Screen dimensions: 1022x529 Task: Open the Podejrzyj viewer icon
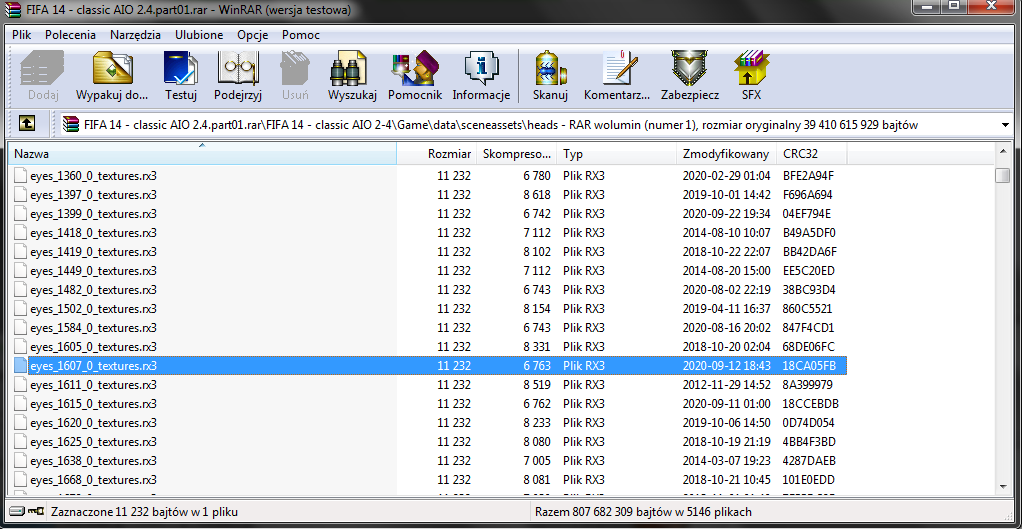(238, 68)
